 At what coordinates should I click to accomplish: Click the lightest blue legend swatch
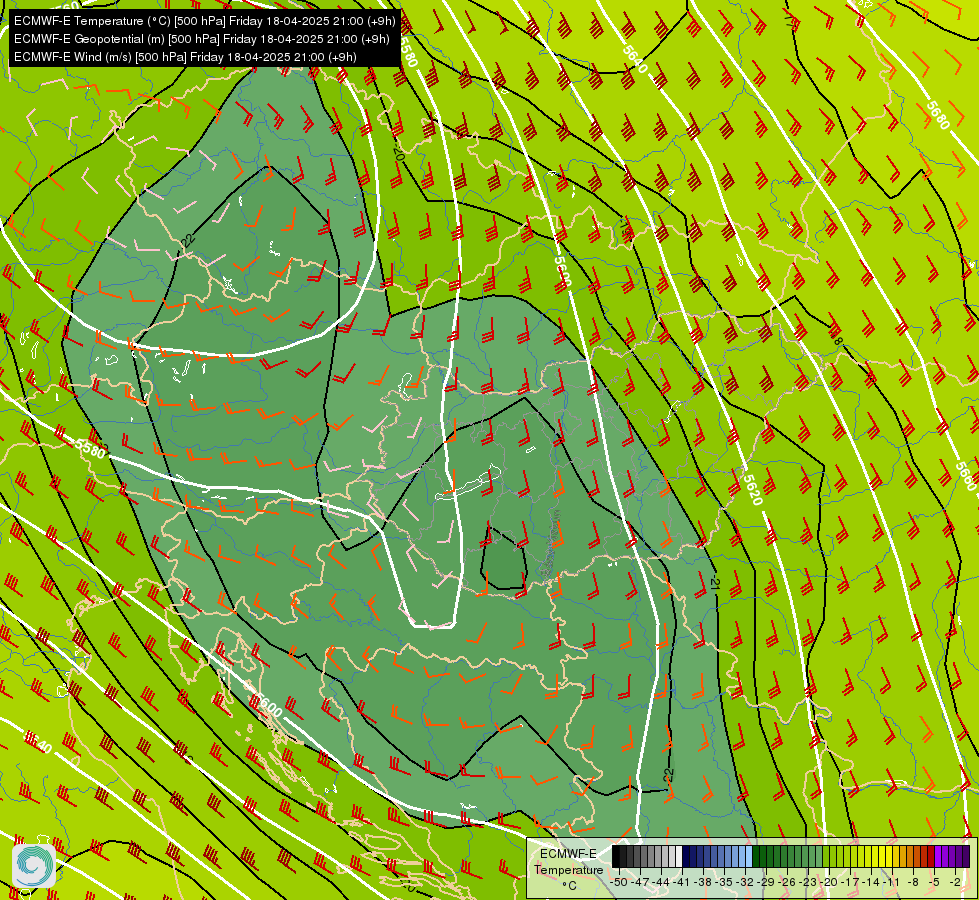pos(749,856)
